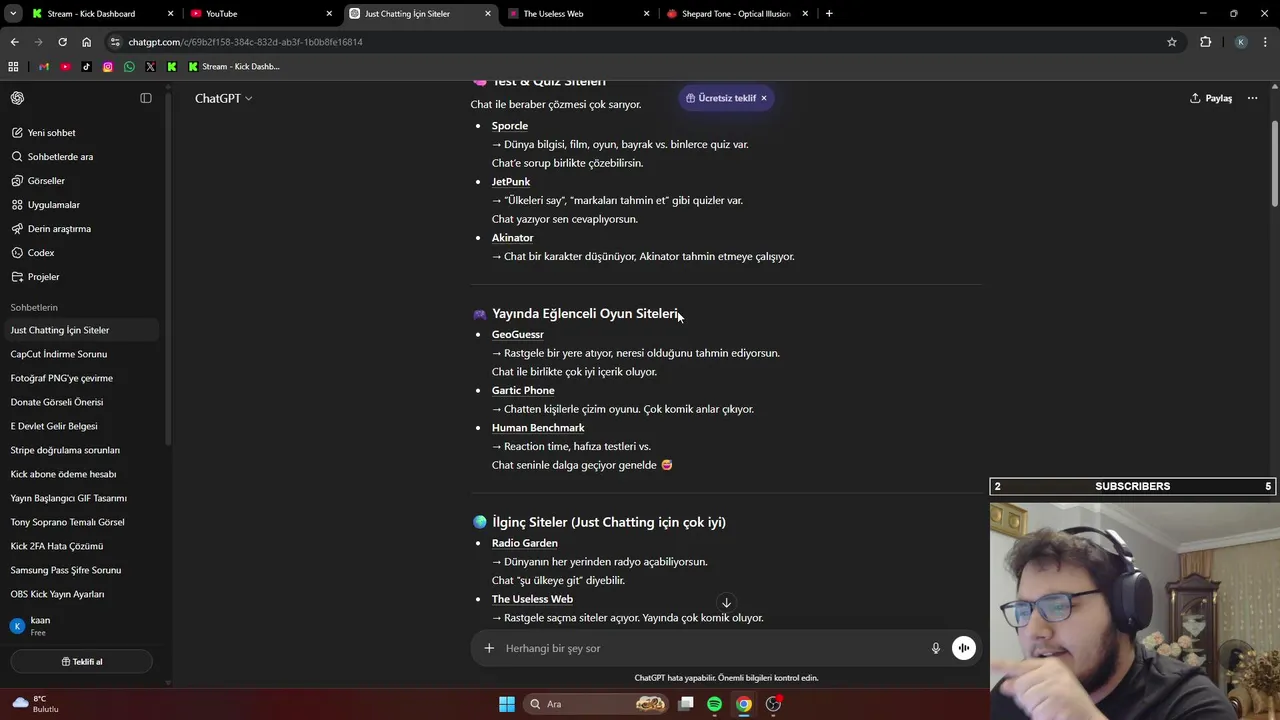Click the browser back arrow
Viewport: 1280px width, 720px height.
pos(14,42)
